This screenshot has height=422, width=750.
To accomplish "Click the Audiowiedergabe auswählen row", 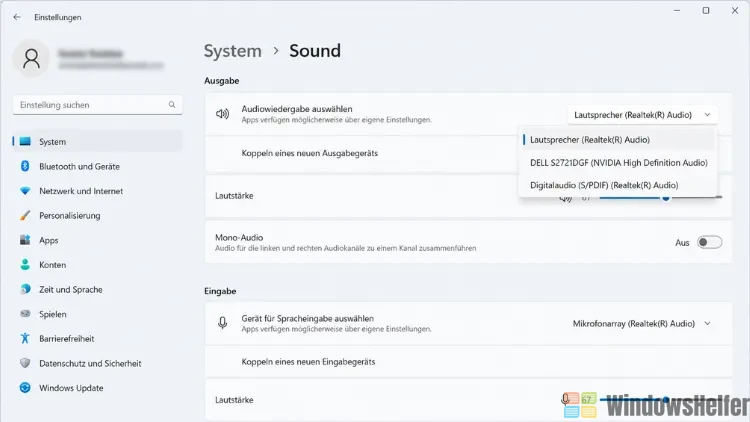I will [x=468, y=114].
